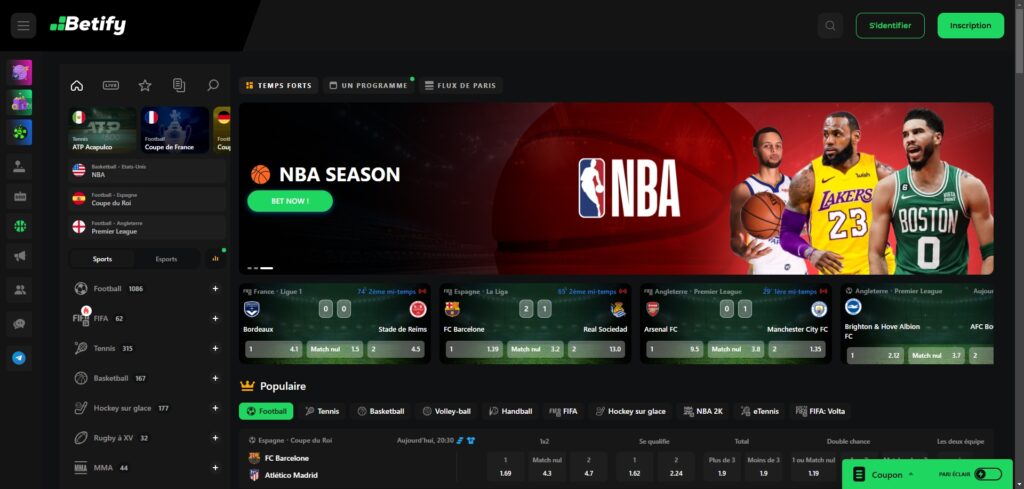Click Inscription sign-up button
Viewport: 1024px width, 489px height.
tap(970, 25)
